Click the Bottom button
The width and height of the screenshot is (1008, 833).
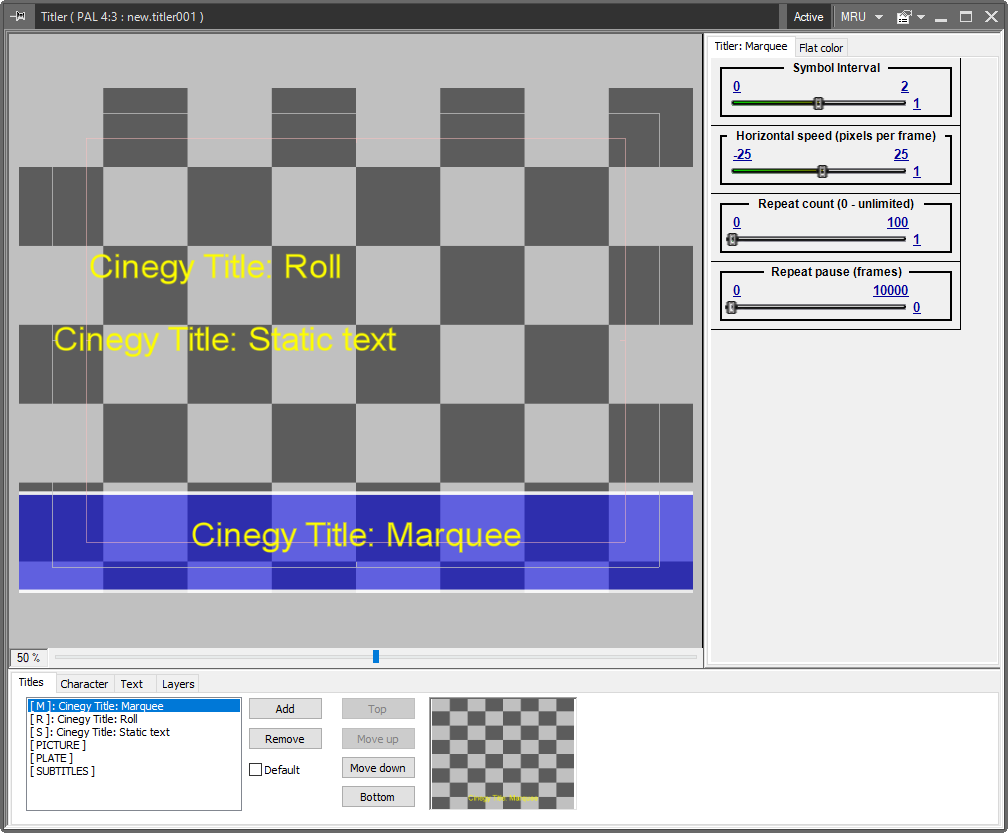point(378,797)
